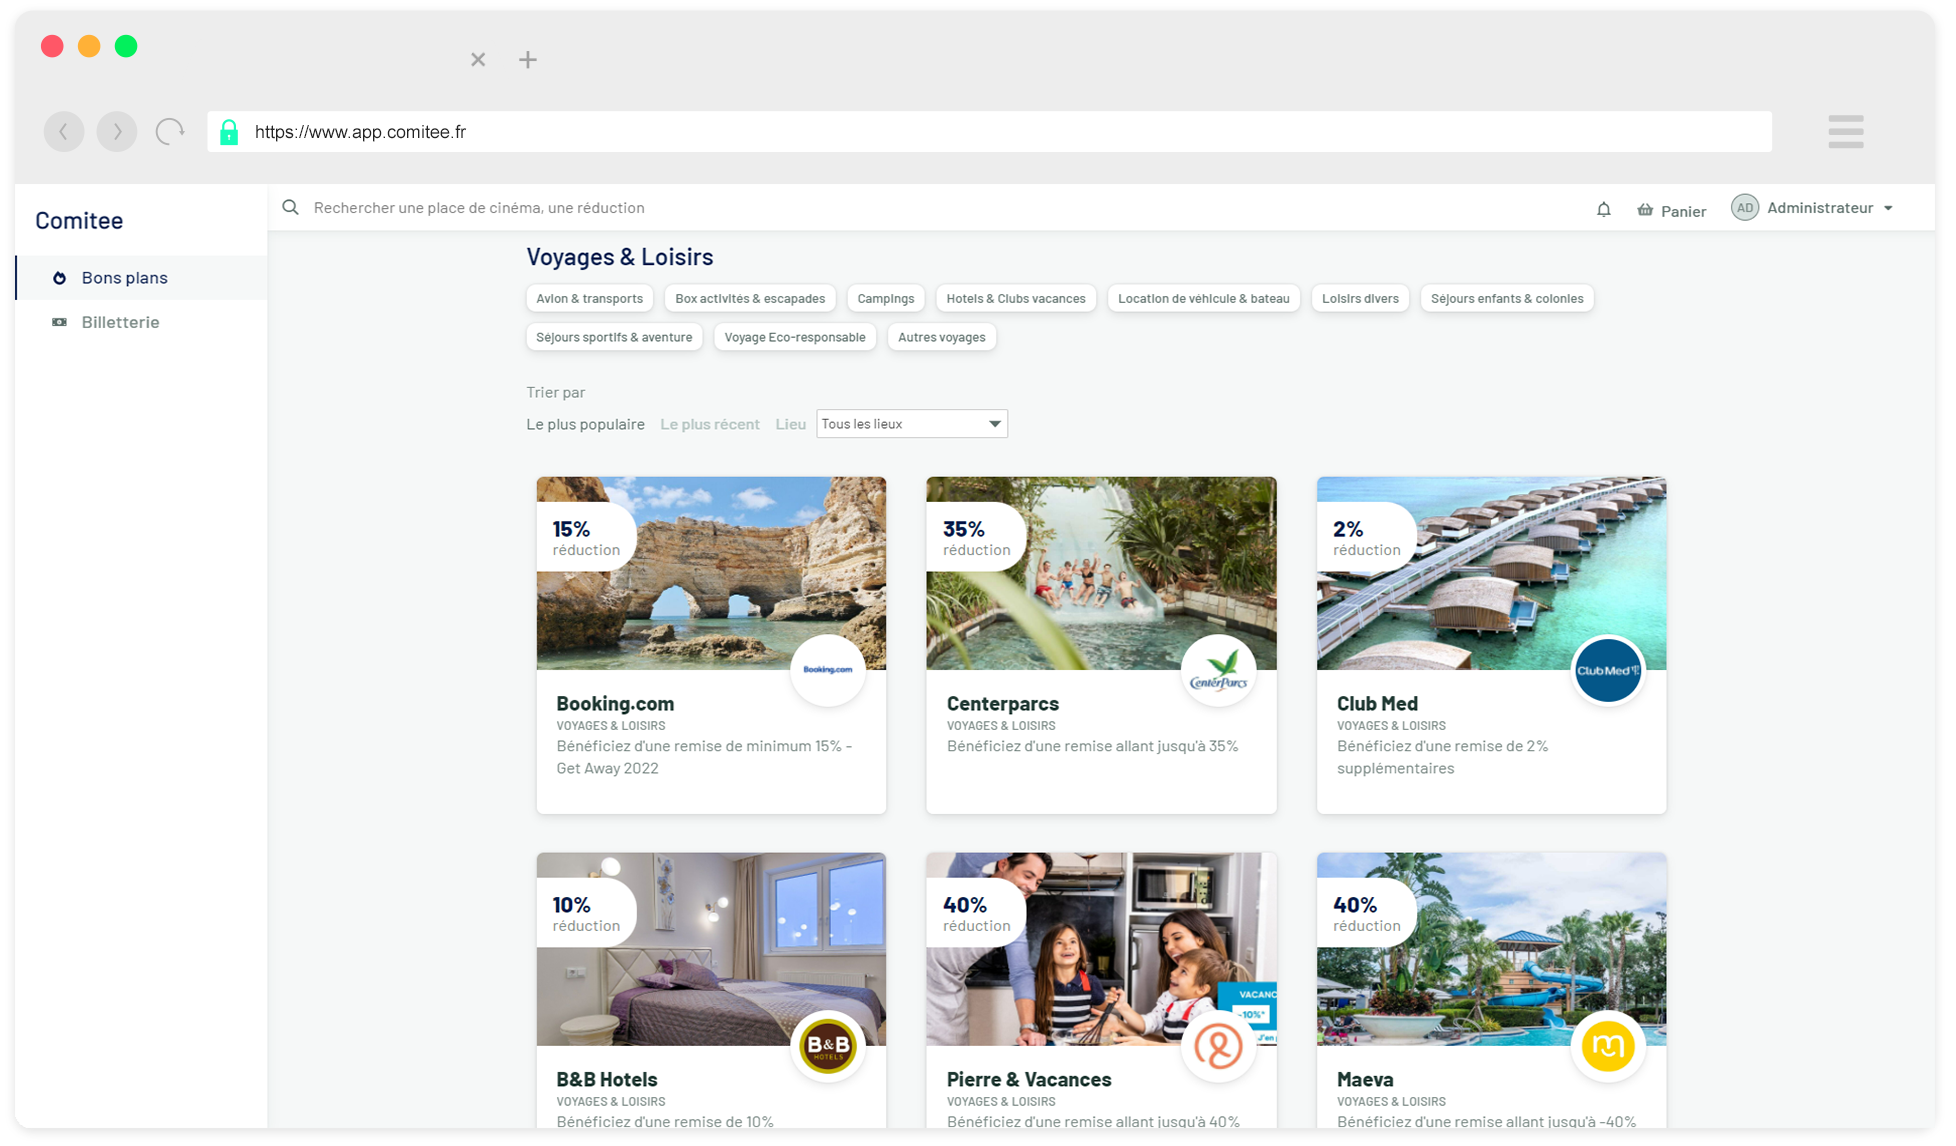Viewport: 1956px width, 1146px height.
Task: Open Billetterie in the sidebar
Action: pos(120,322)
